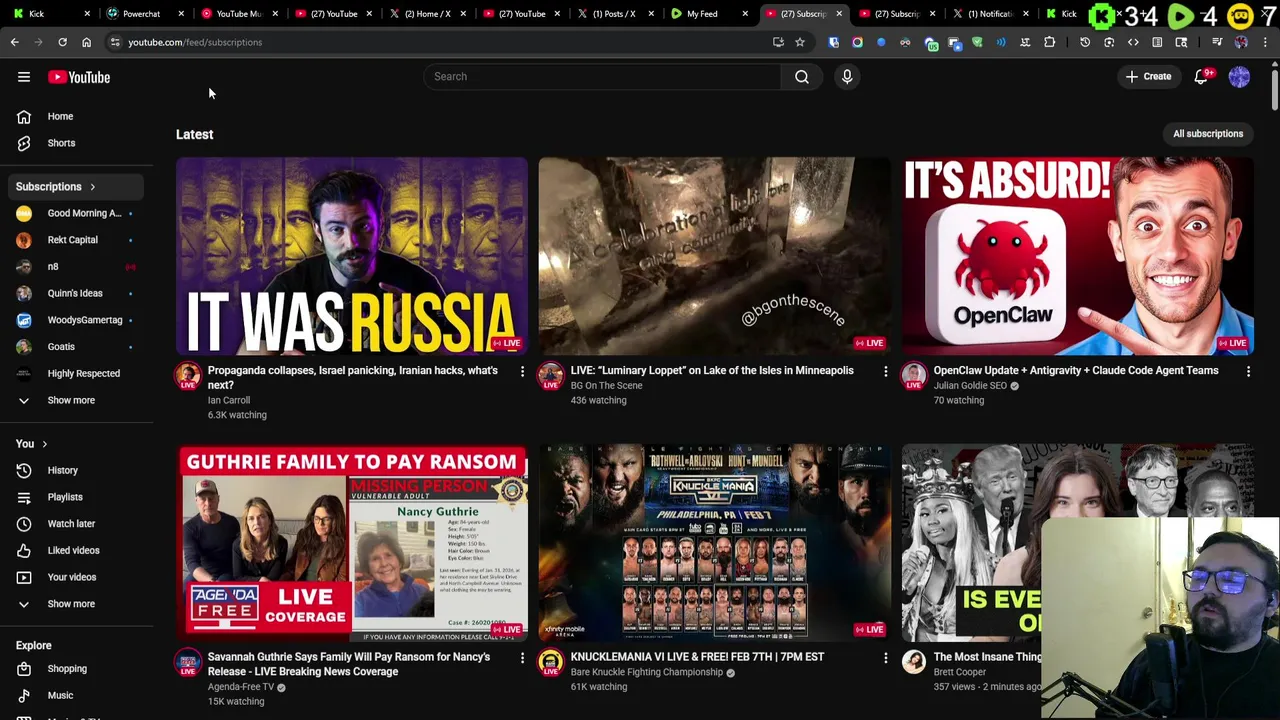
Task: Open Rekt Capital channel subscription
Action: pyautogui.click(x=76, y=240)
